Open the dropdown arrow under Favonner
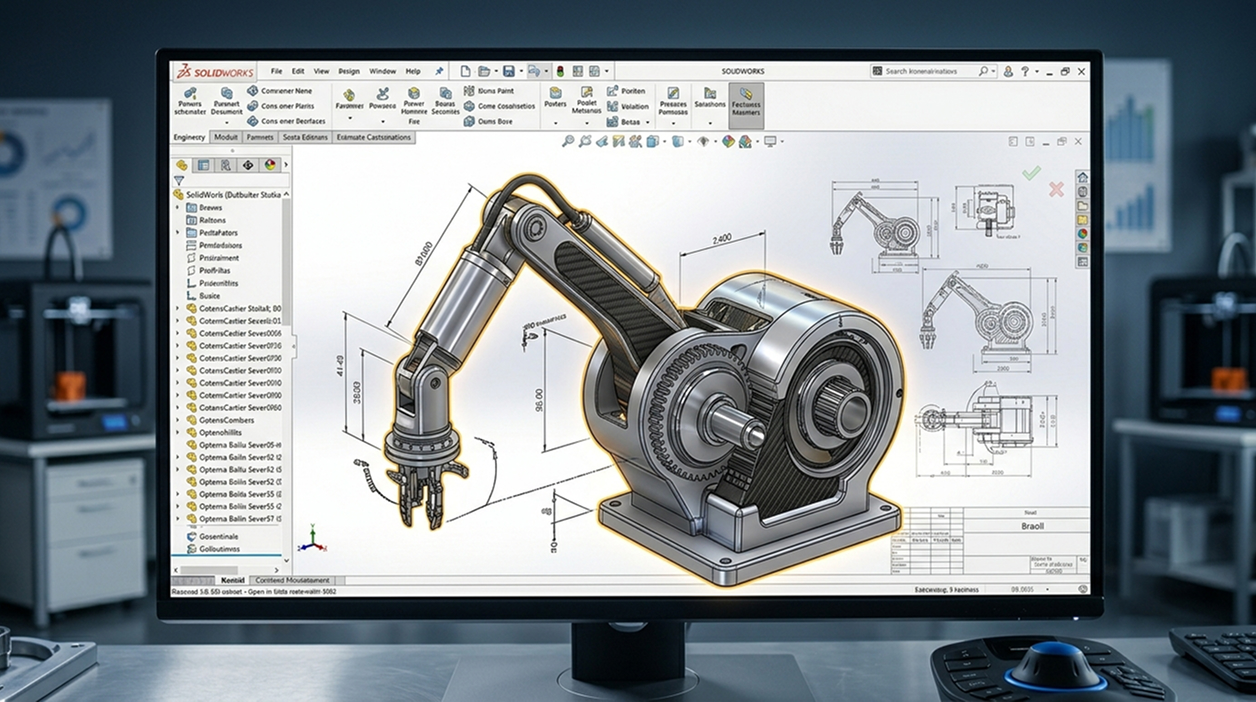Screen dimensions: 1256x702 click(350, 118)
